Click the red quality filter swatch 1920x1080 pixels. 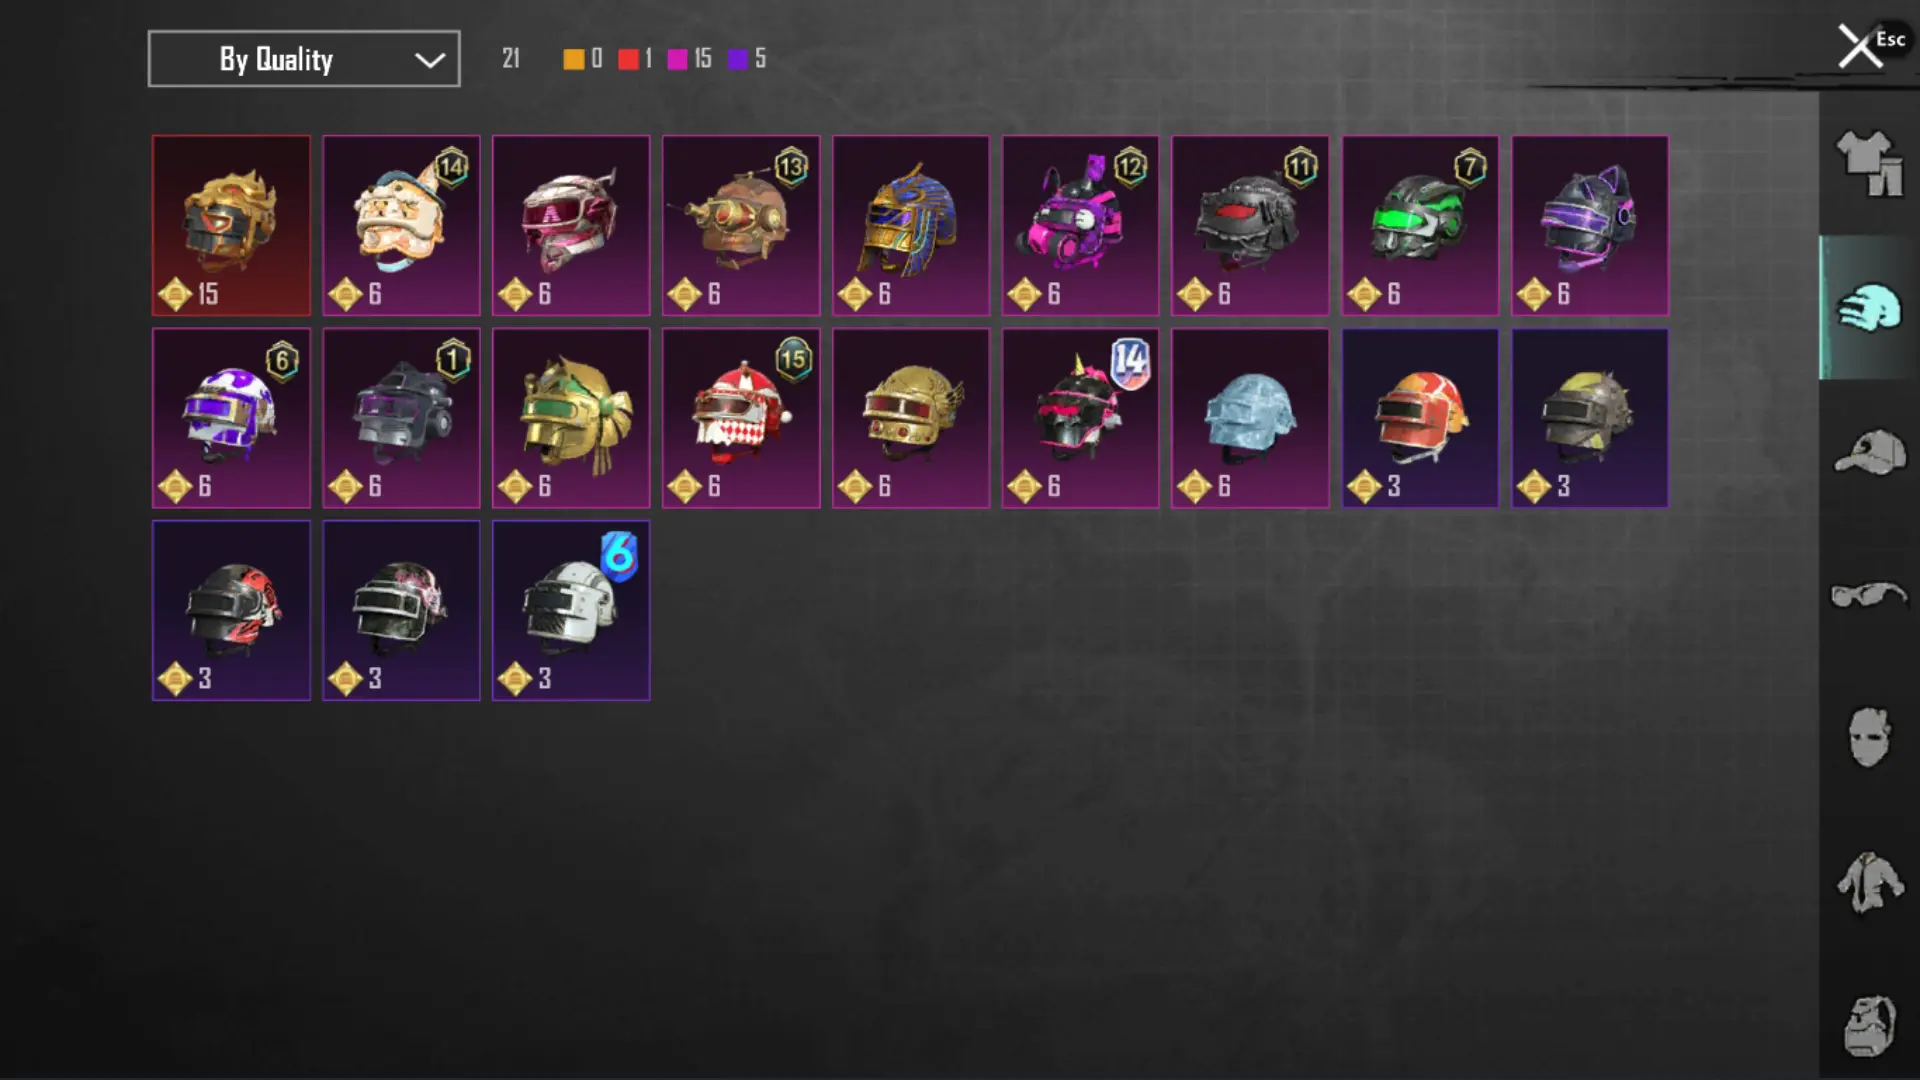click(x=628, y=59)
